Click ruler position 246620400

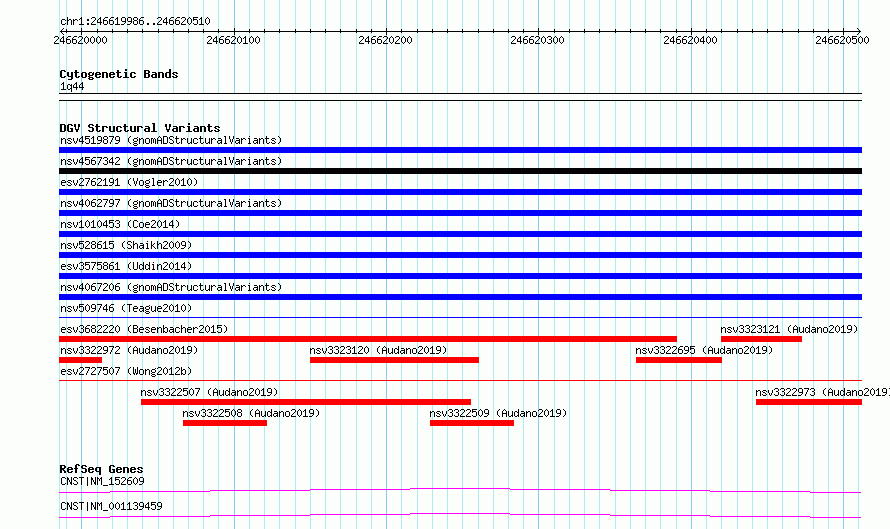coord(690,40)
